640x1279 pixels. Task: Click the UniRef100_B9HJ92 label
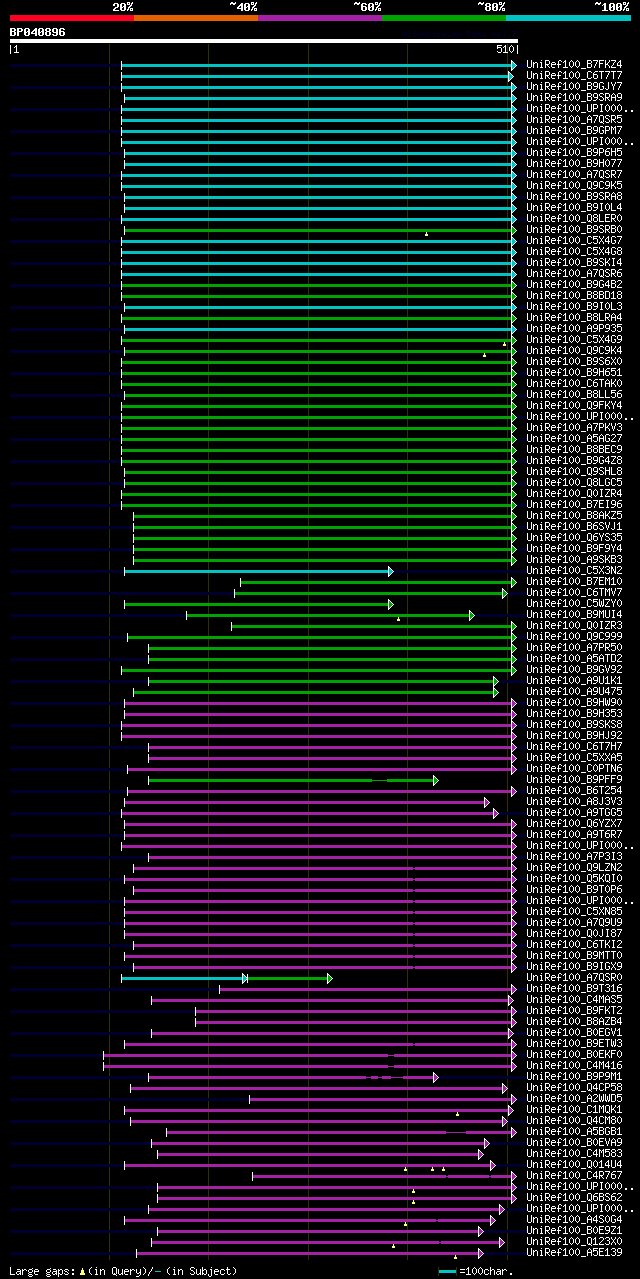tap(574, 735)
